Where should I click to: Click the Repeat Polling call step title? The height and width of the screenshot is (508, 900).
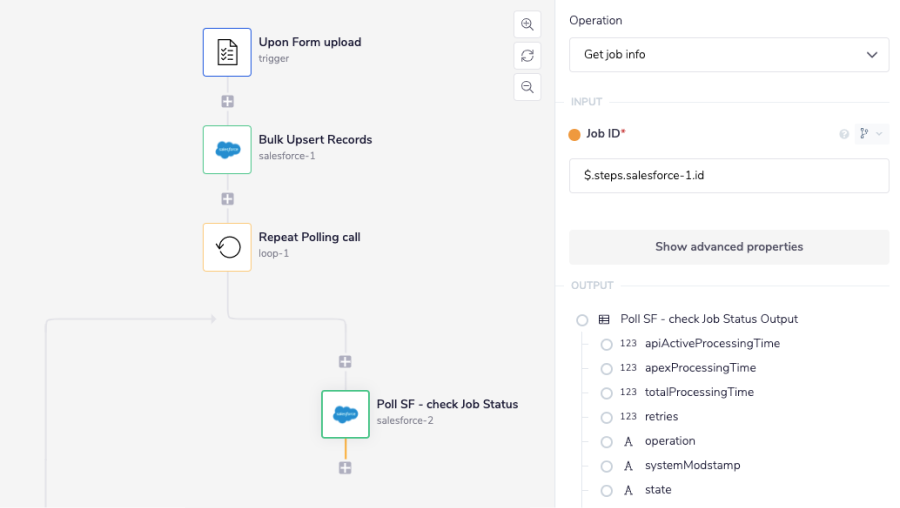[309, 237]
